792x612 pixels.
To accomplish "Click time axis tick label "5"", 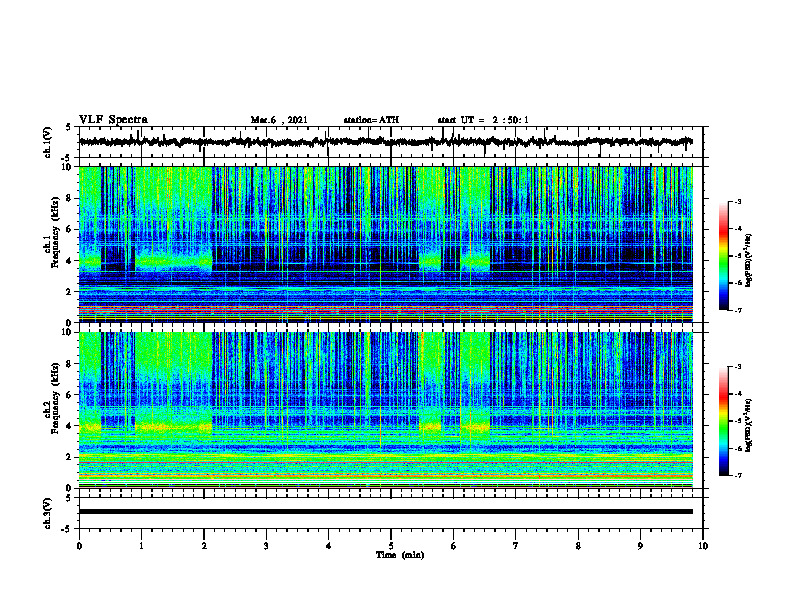I will pyautogui.click(x=391, y=546).
